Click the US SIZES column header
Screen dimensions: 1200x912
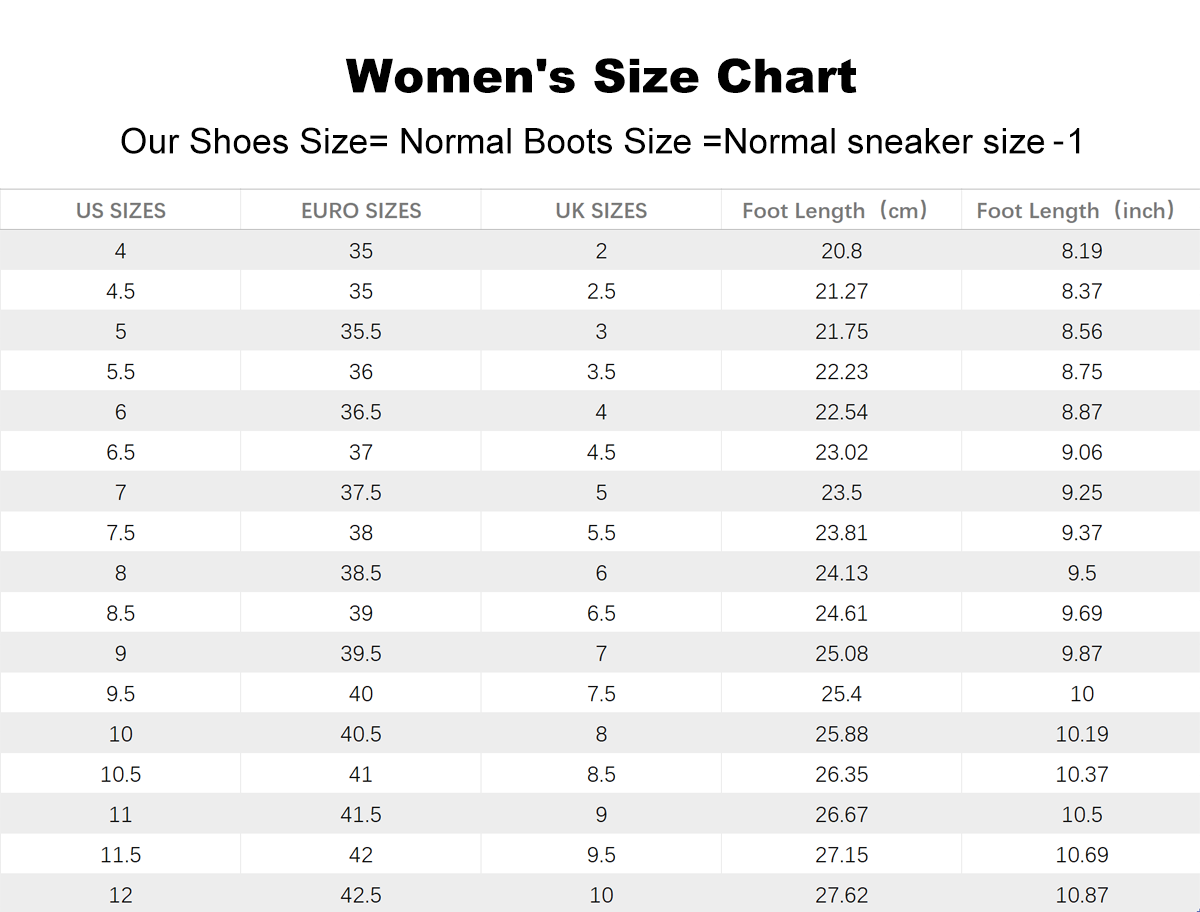pyautogui.click(x=121, y=211)
